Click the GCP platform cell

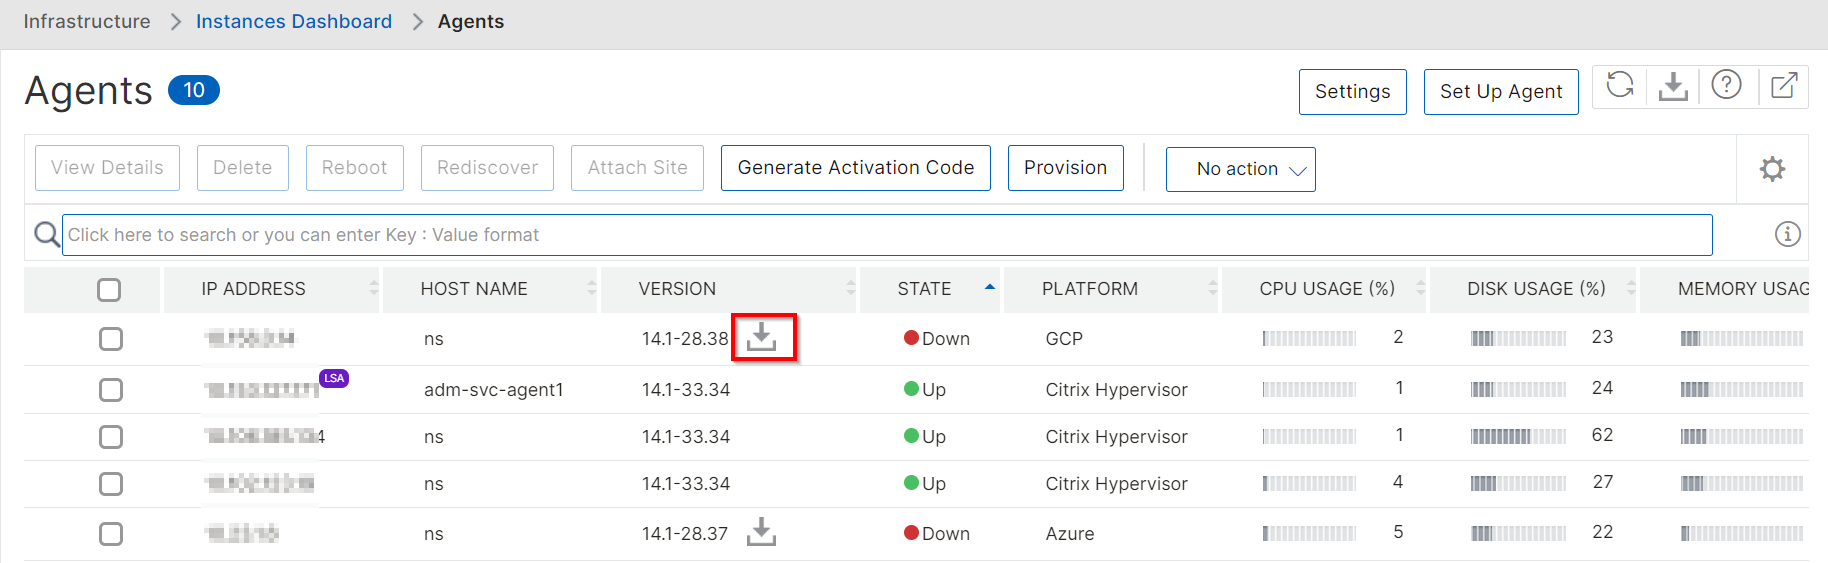tap(1064, 338)
